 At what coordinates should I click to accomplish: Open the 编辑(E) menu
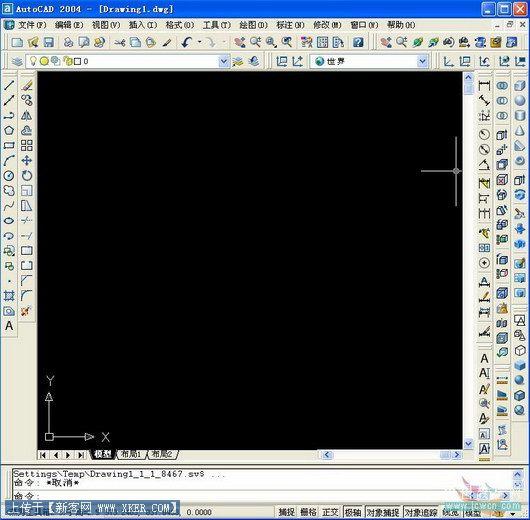[x=69, y=25]
